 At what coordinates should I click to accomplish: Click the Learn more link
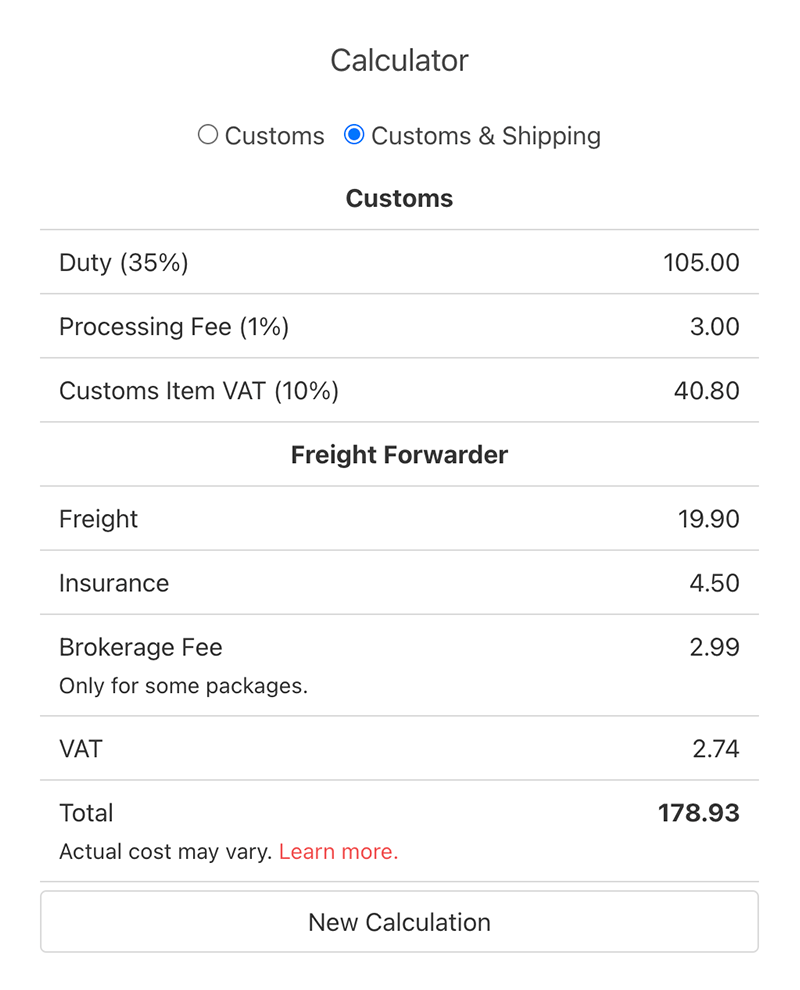(x=338, y=852)
